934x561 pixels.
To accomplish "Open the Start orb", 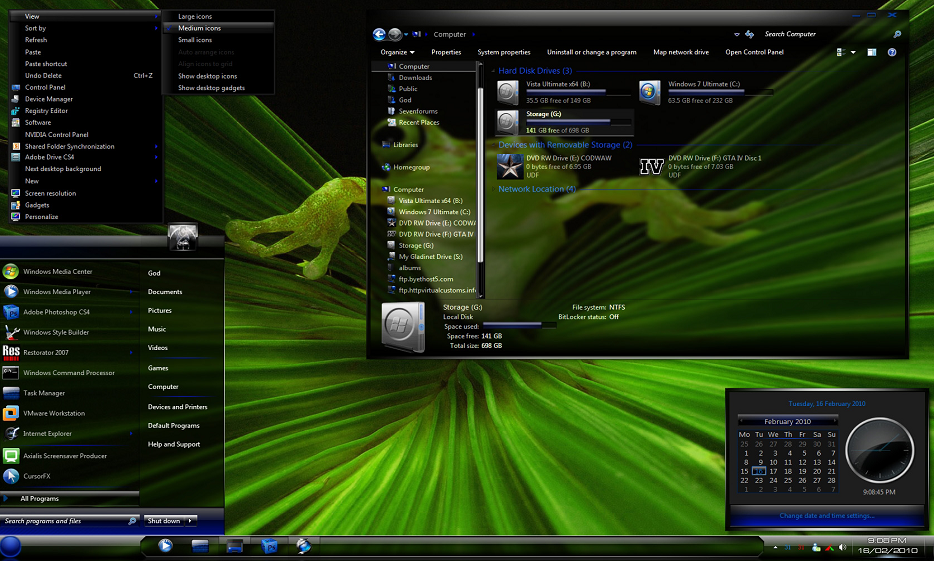I will point(11,546).
